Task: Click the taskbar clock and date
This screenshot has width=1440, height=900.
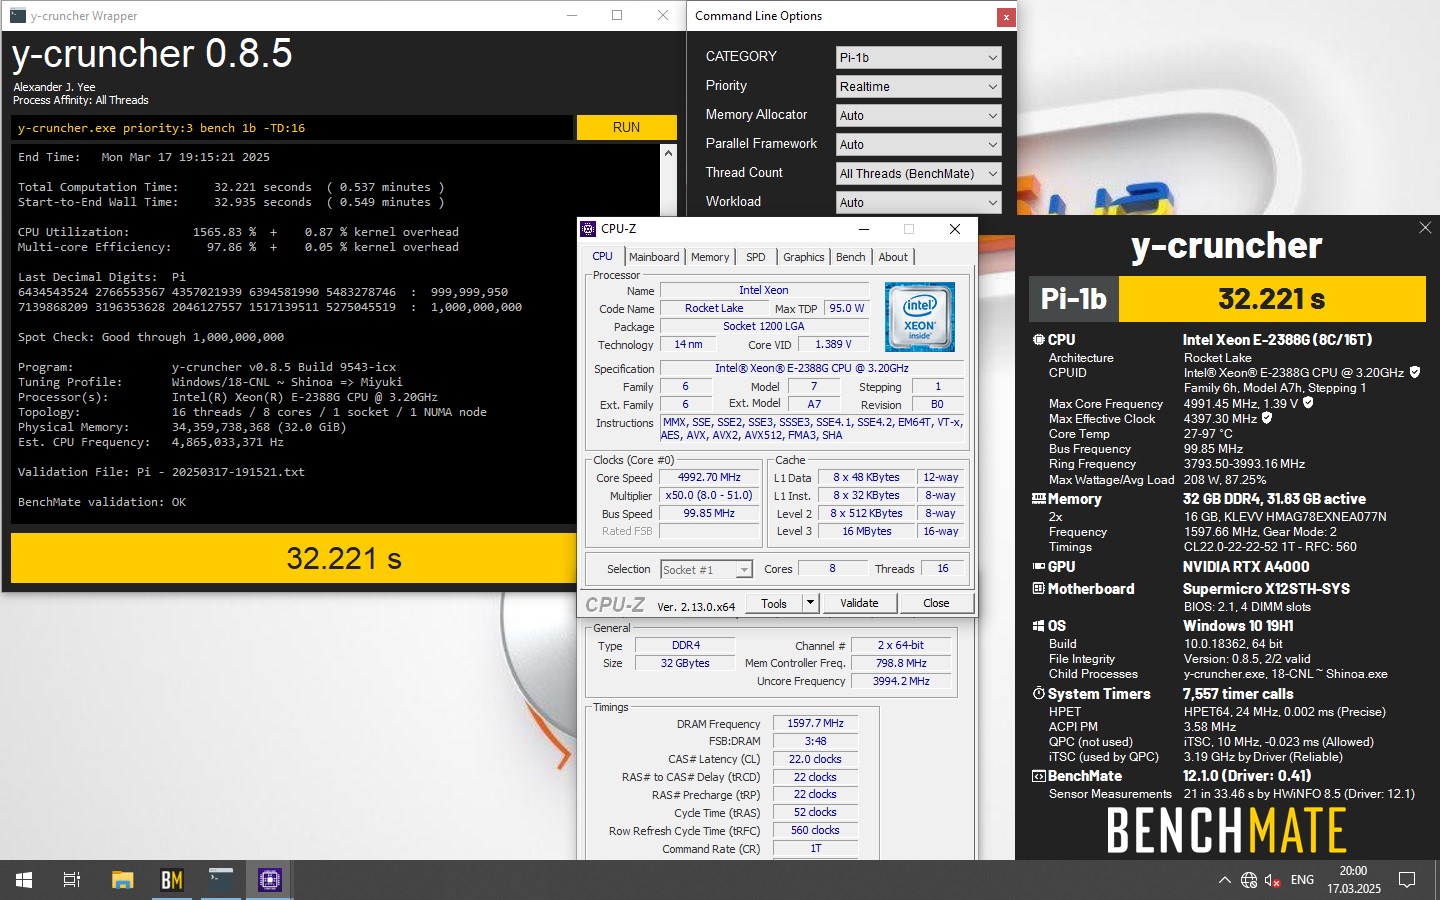Action: [1354, 880]
